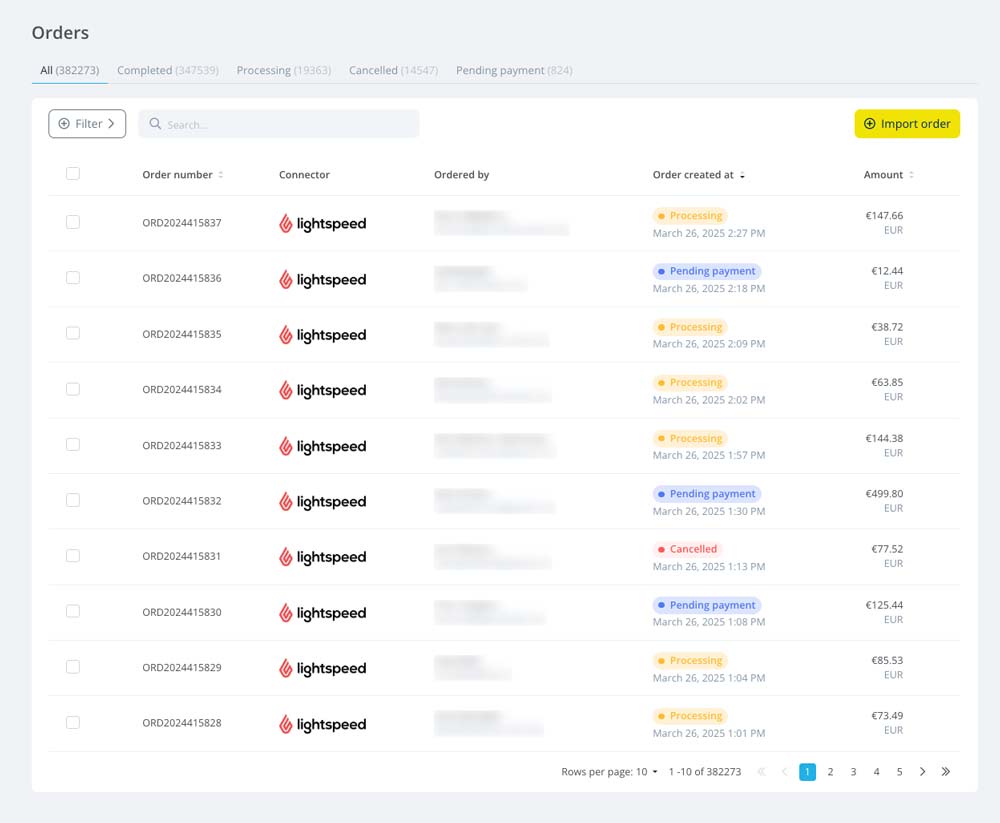Switch to the Cancelled tab
This screenshot has width=1000, height=823.
pyautogui.click(x=393, y=70)
